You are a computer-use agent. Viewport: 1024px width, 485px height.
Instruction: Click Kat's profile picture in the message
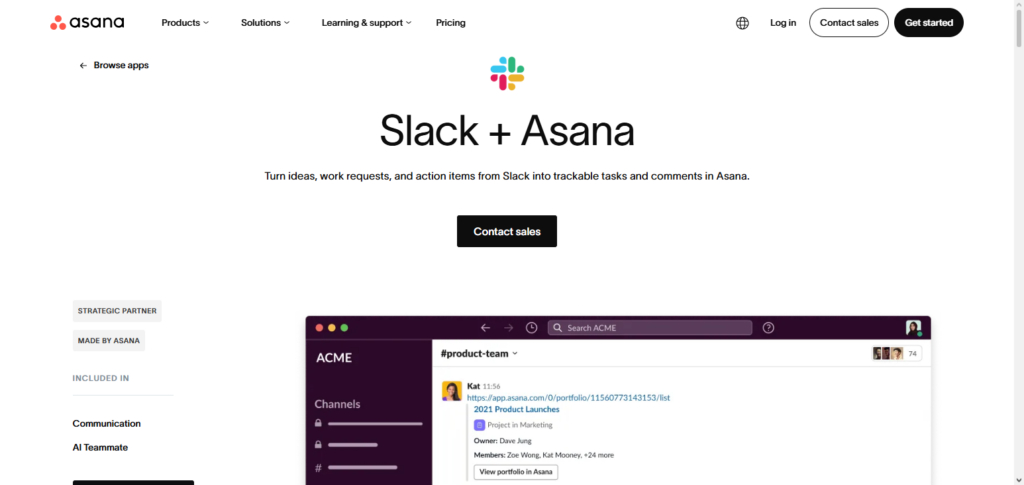click(452, 391)
